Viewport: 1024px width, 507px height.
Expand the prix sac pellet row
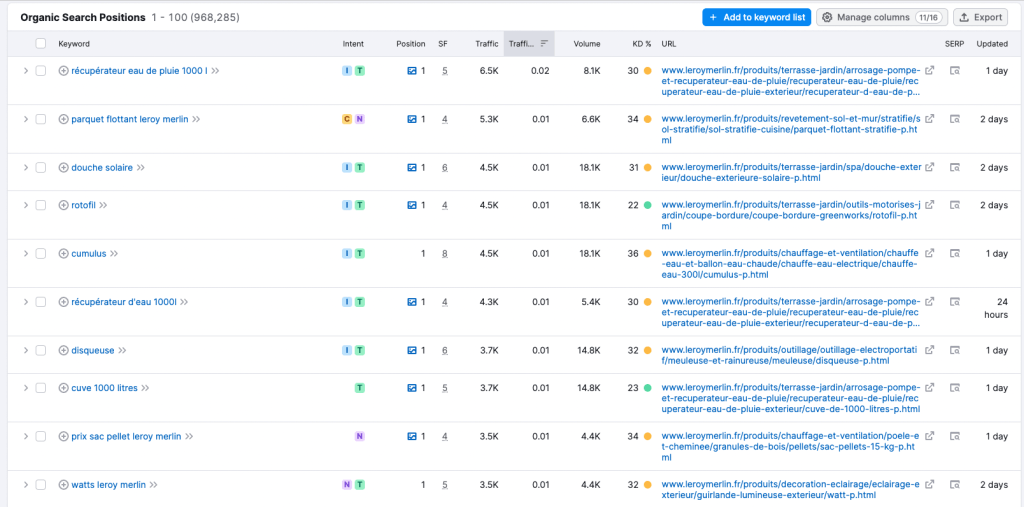[26, 437]
